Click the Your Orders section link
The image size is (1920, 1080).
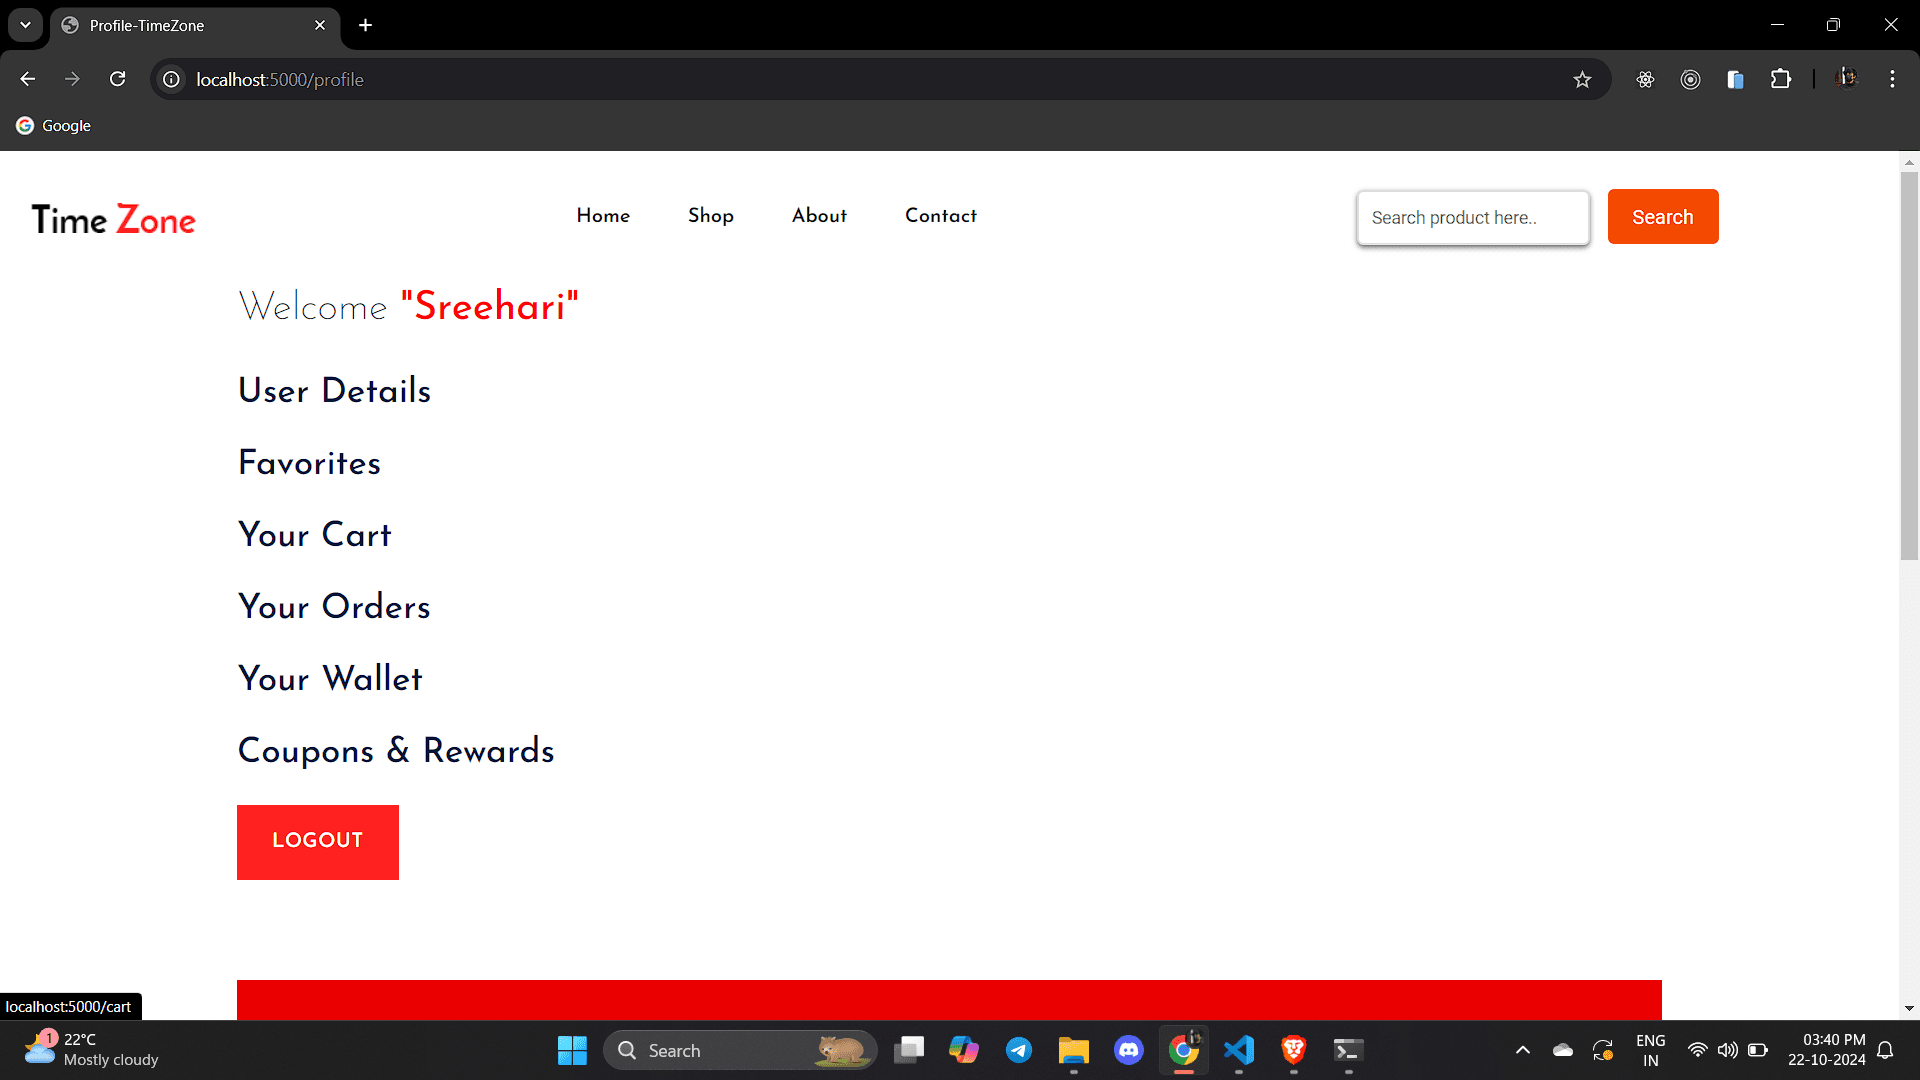coord(334,605)
